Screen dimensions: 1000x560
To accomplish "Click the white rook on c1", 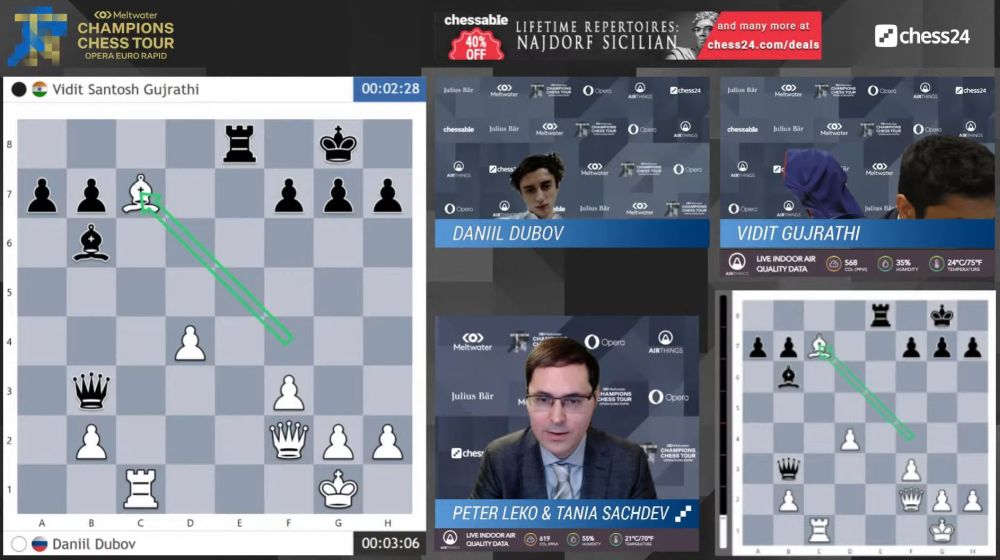I will pos(140,490).
